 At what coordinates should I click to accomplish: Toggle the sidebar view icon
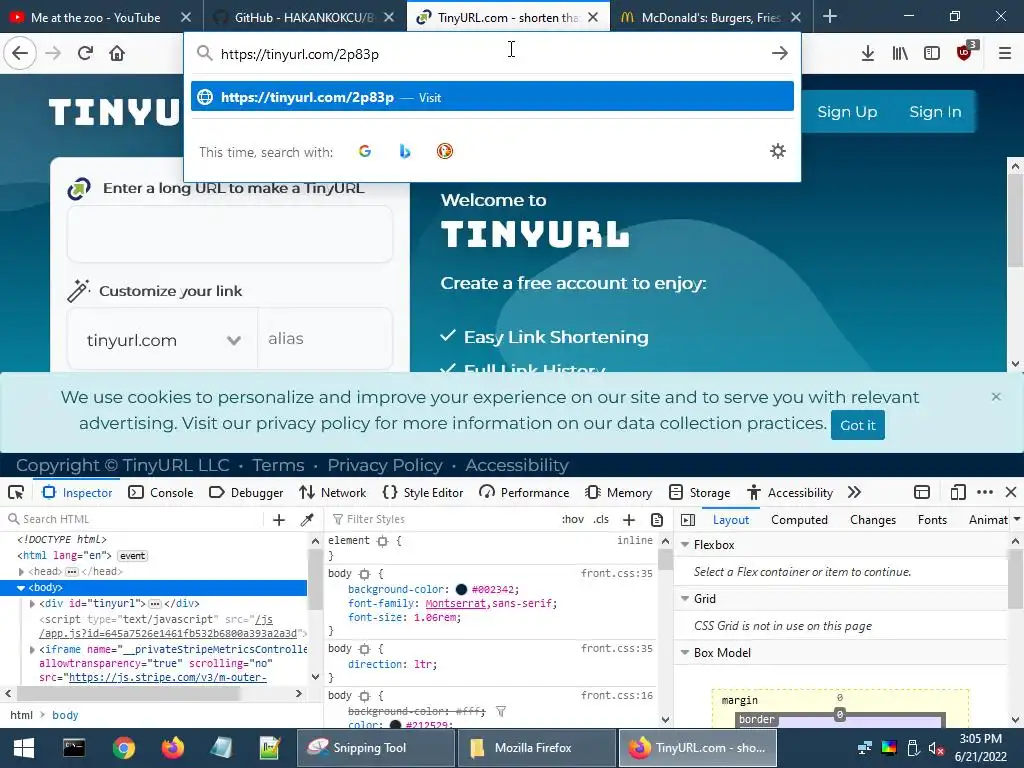(932, 54)
